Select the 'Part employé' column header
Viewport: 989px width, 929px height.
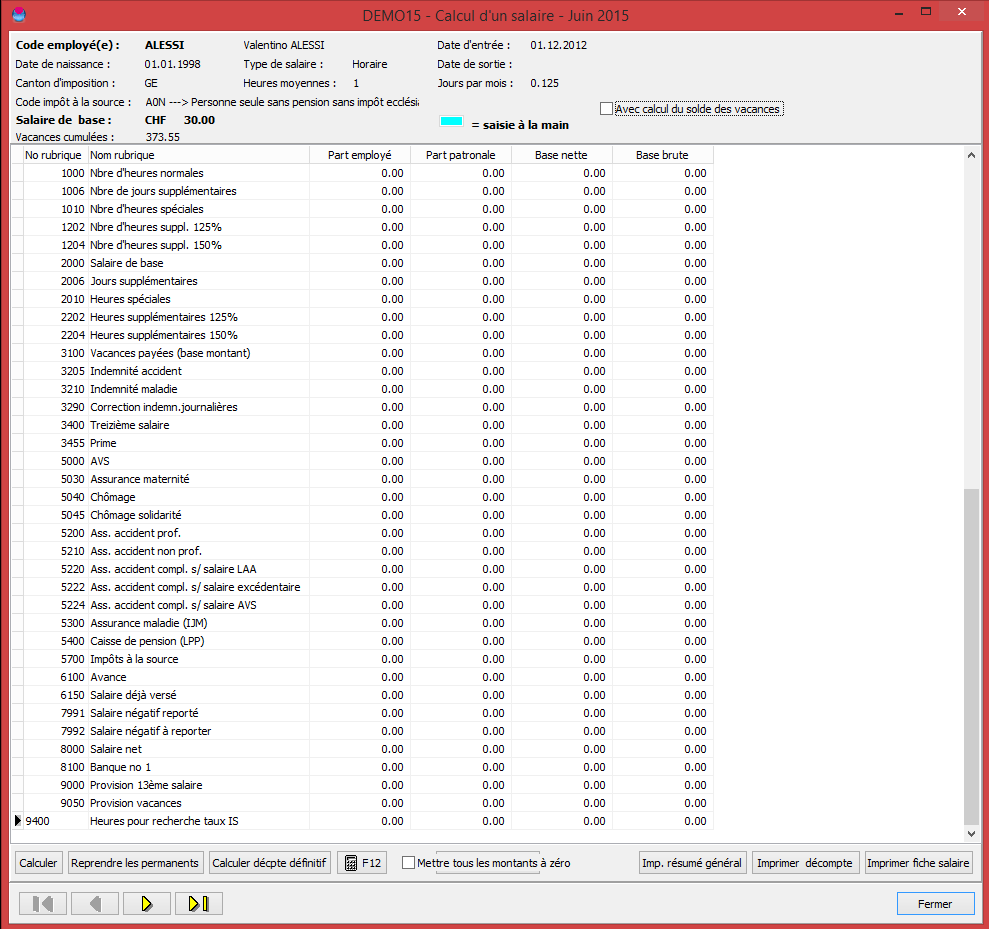tap(360, 155)
